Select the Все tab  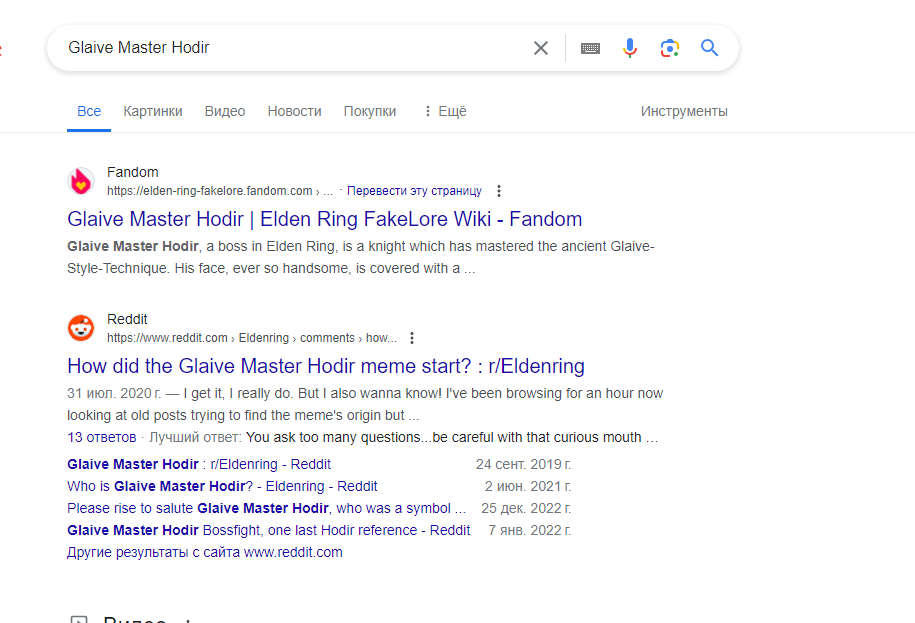tap(89, 111)
